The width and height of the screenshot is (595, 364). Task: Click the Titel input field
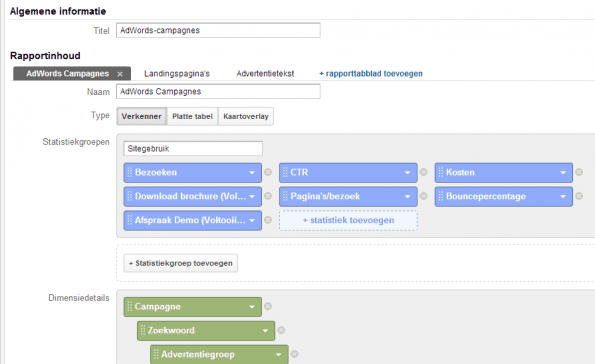click(x=218, y=30)
